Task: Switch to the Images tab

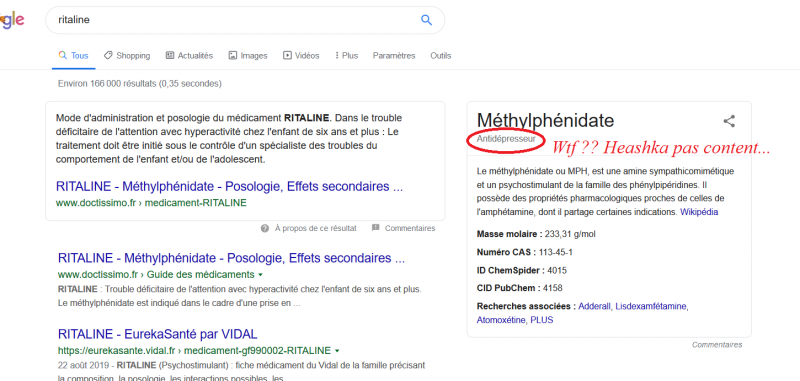Action: click(248, 56)
